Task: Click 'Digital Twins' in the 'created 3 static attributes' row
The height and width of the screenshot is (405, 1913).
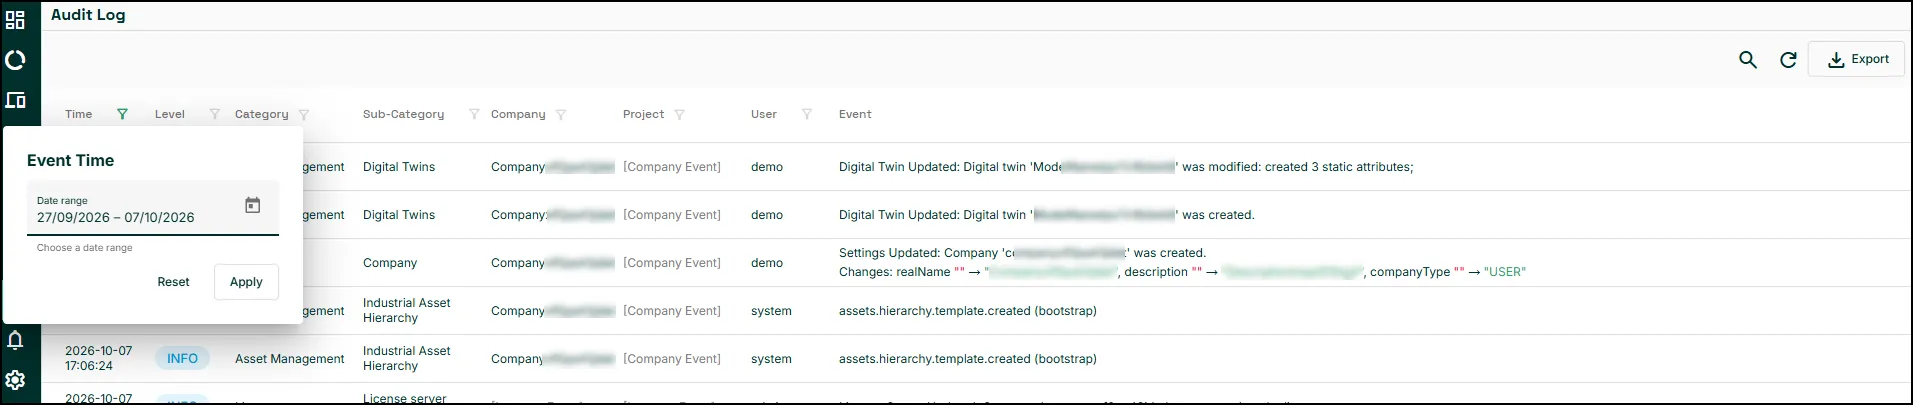Action: (399, 167)
